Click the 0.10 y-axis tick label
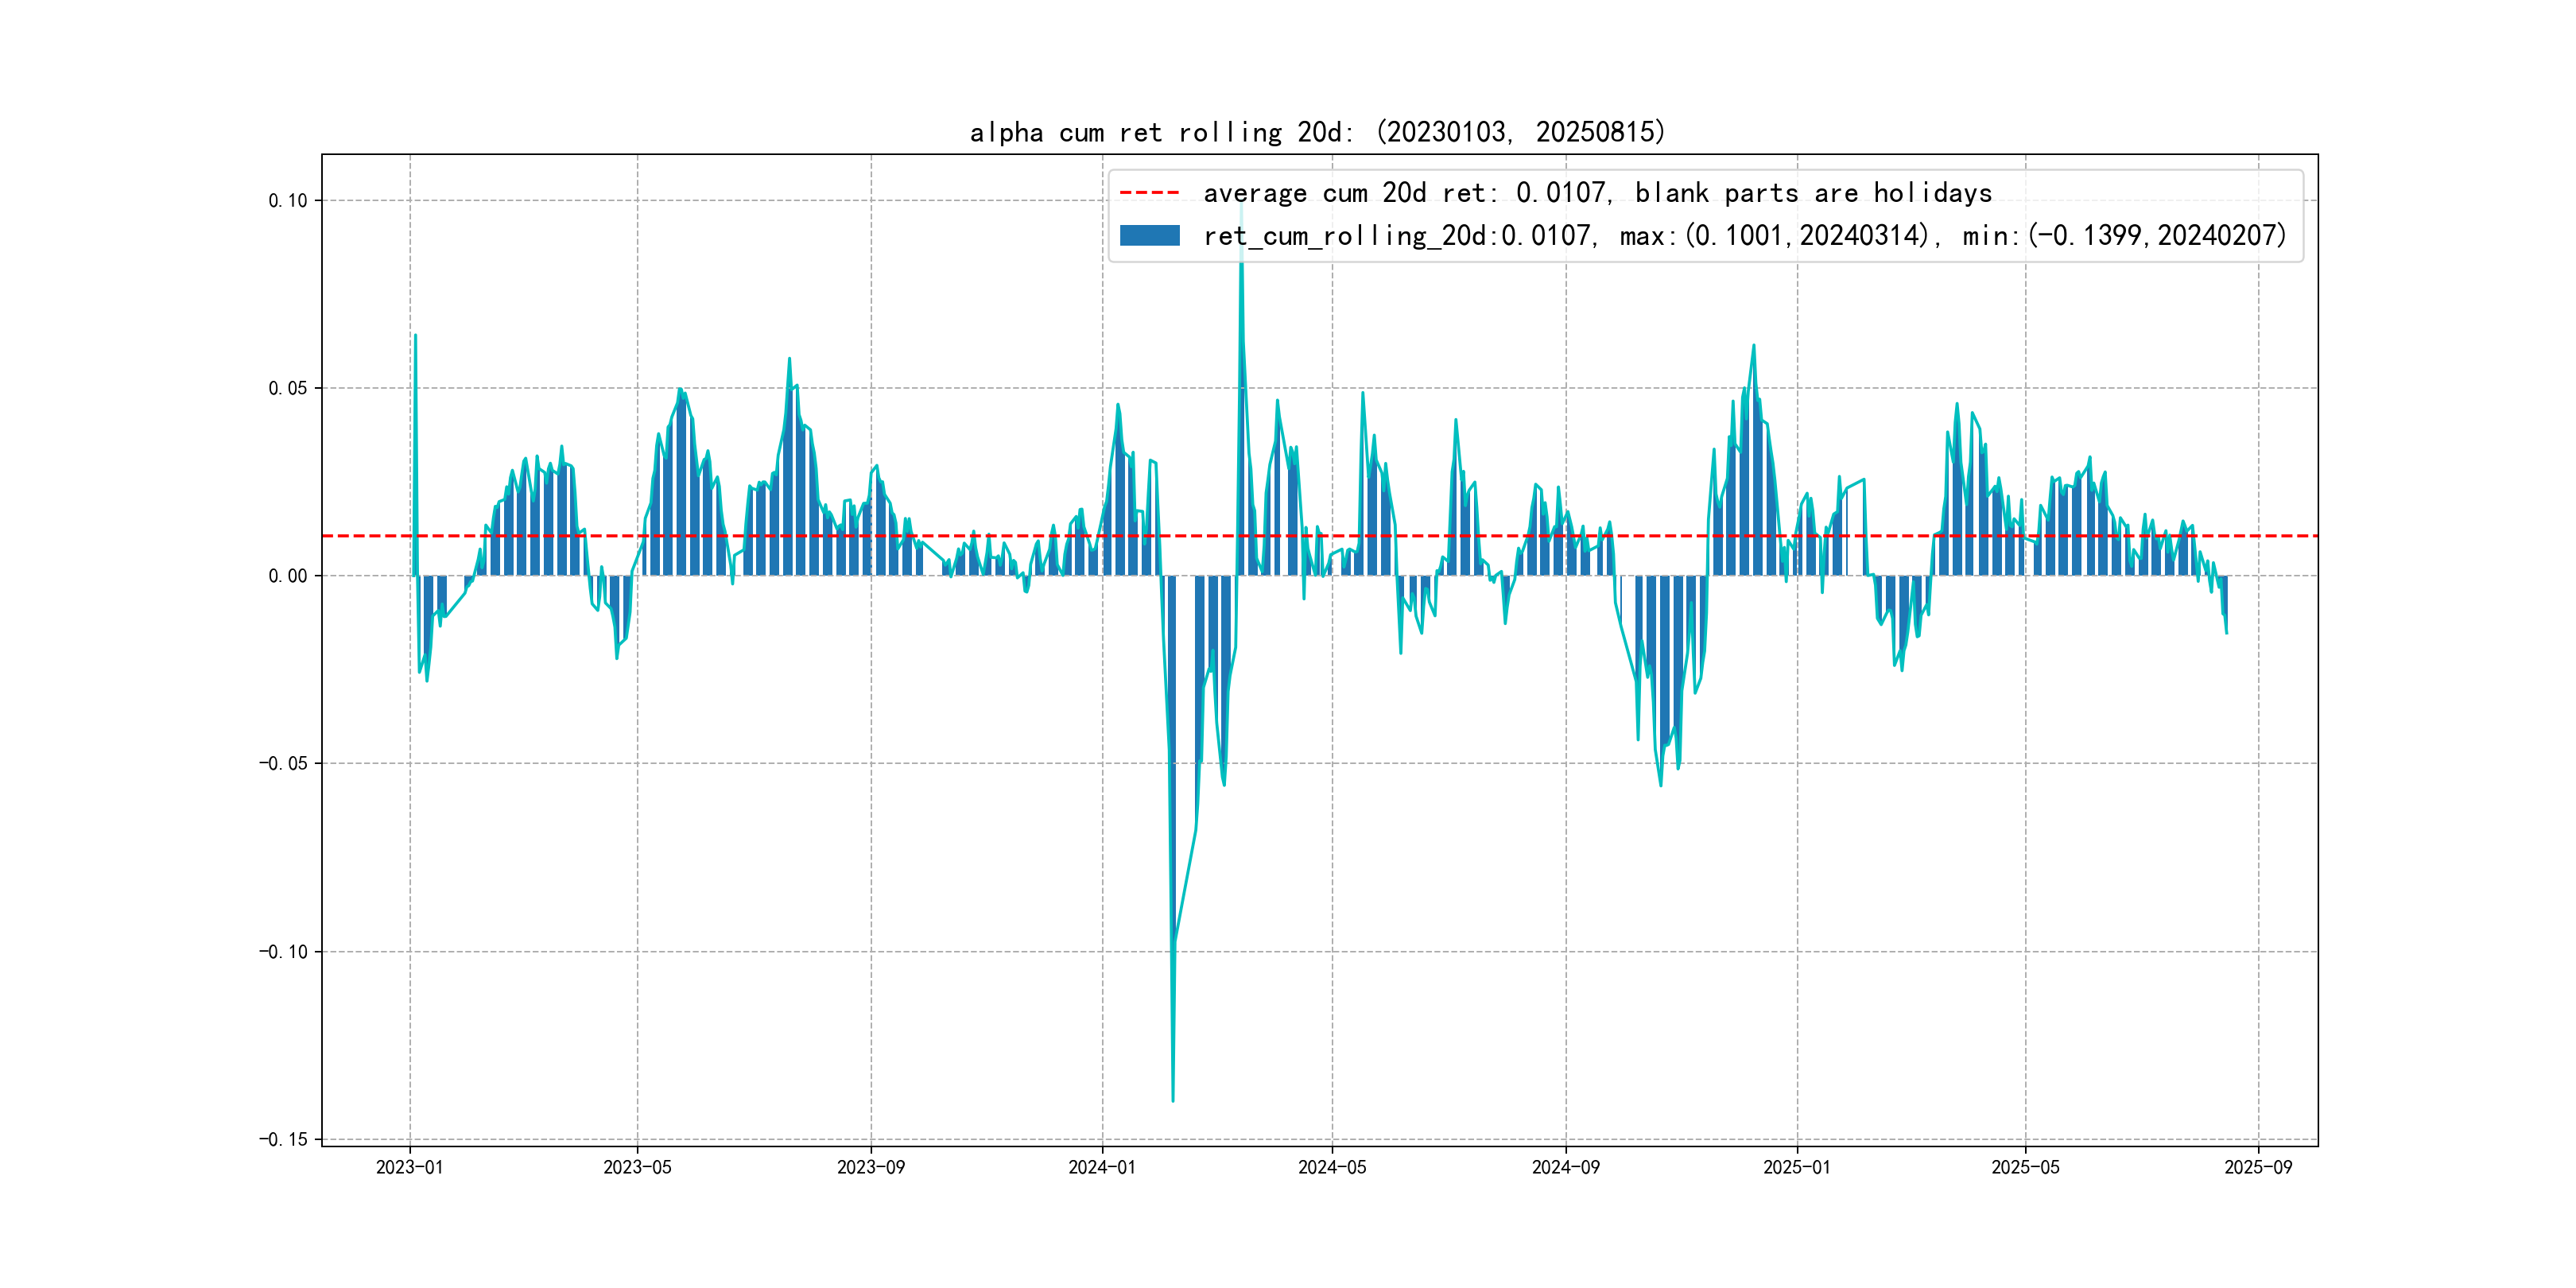Image resolution: width=2576 pixels, height=1288 pixels. [287, 201]
